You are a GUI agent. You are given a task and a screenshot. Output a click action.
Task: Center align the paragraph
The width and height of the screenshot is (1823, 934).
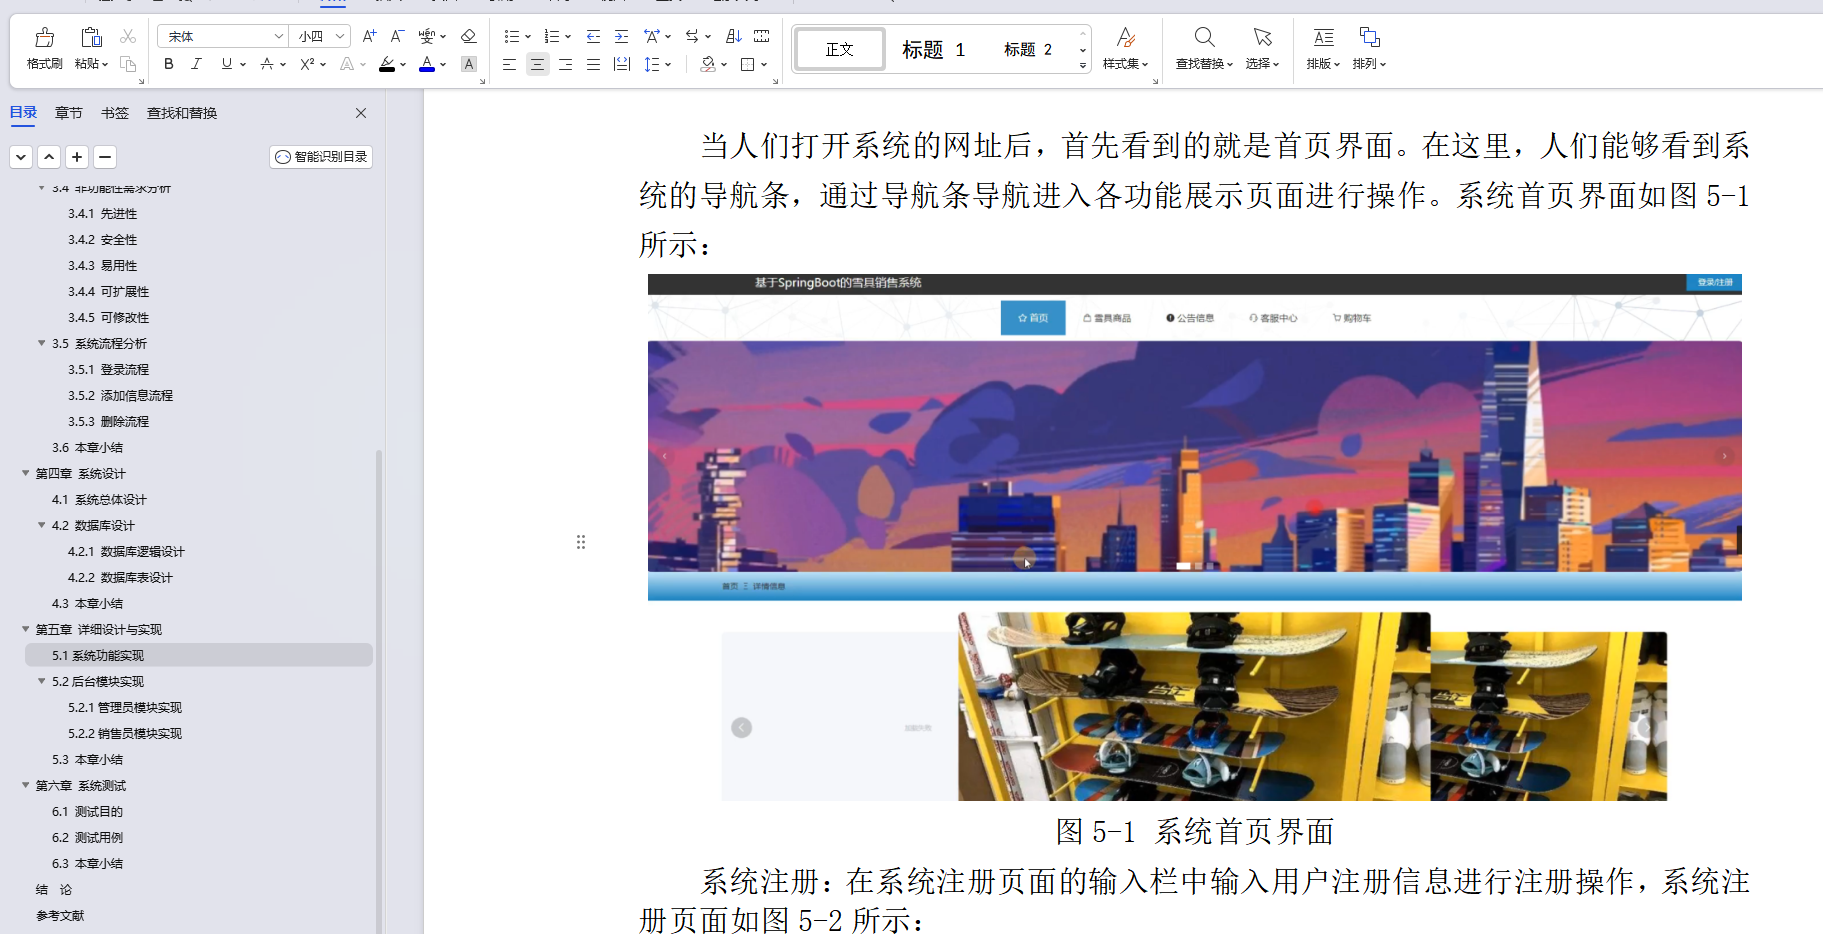(537, 64)
